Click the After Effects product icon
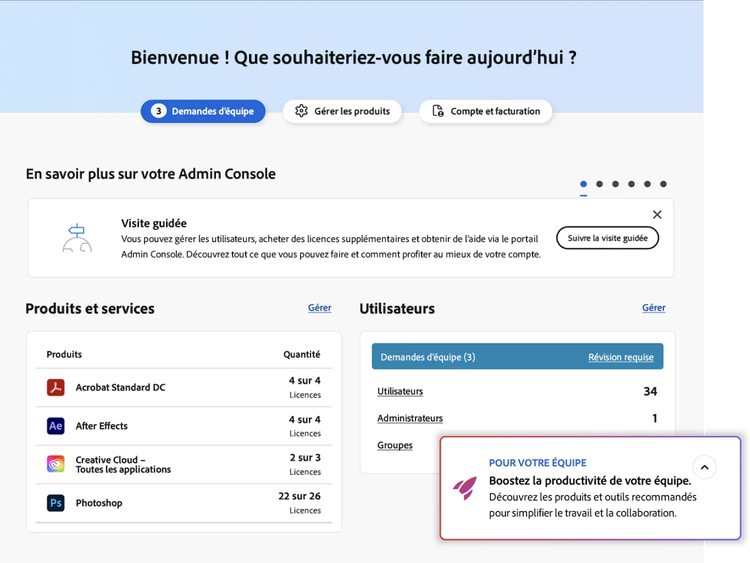The image size is (750, 563). tap(56, 426)
